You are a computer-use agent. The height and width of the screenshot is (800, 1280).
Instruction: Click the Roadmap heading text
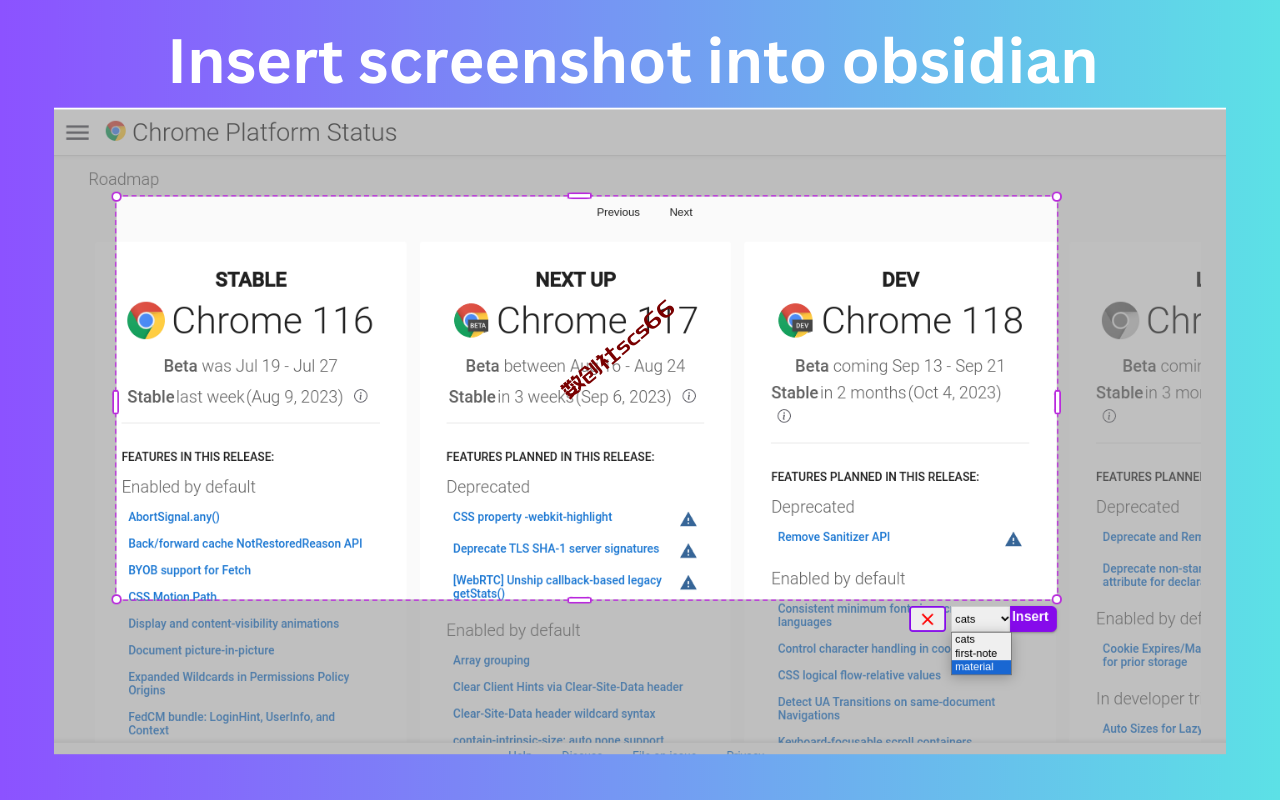(x=124, y=179)
